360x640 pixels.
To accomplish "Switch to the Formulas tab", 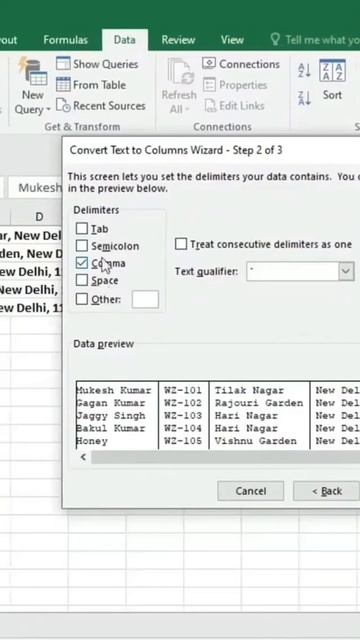I will [x=65, y=40].
